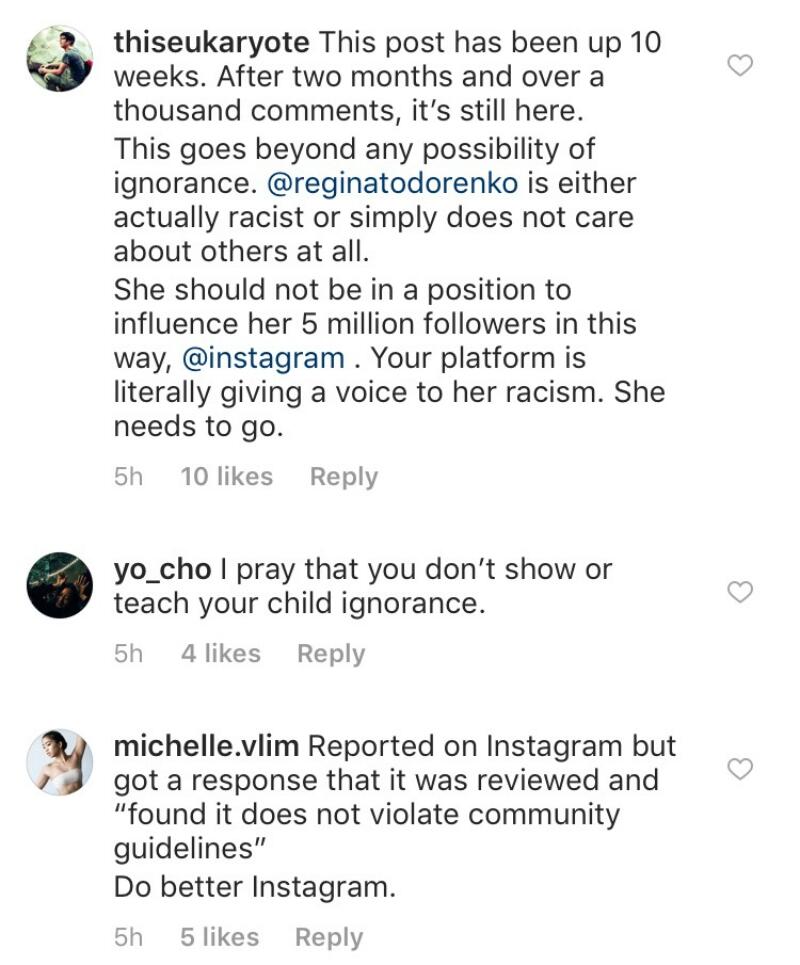Viewport: 800px width, 965px height.
Task: Open thiseukaryote's profile picture
Action: click(60, 59)
